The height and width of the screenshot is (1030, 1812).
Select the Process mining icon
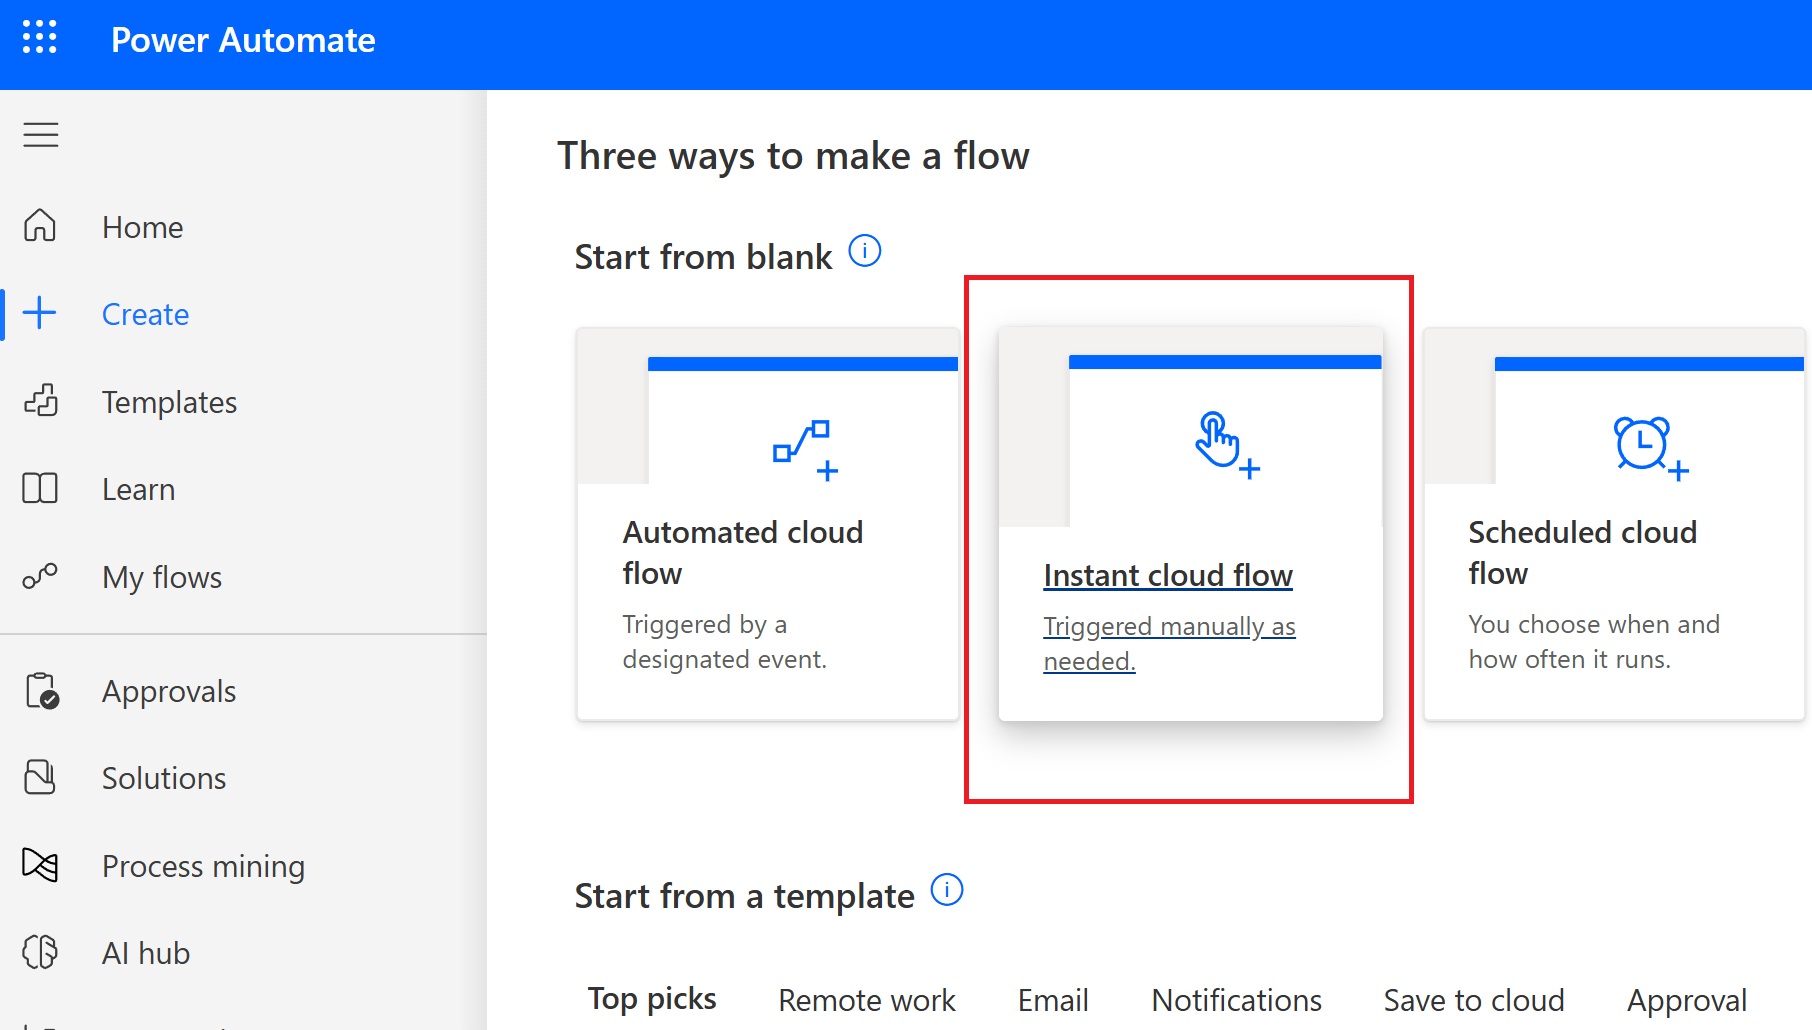pyautogui.click(x=40, y=866)
